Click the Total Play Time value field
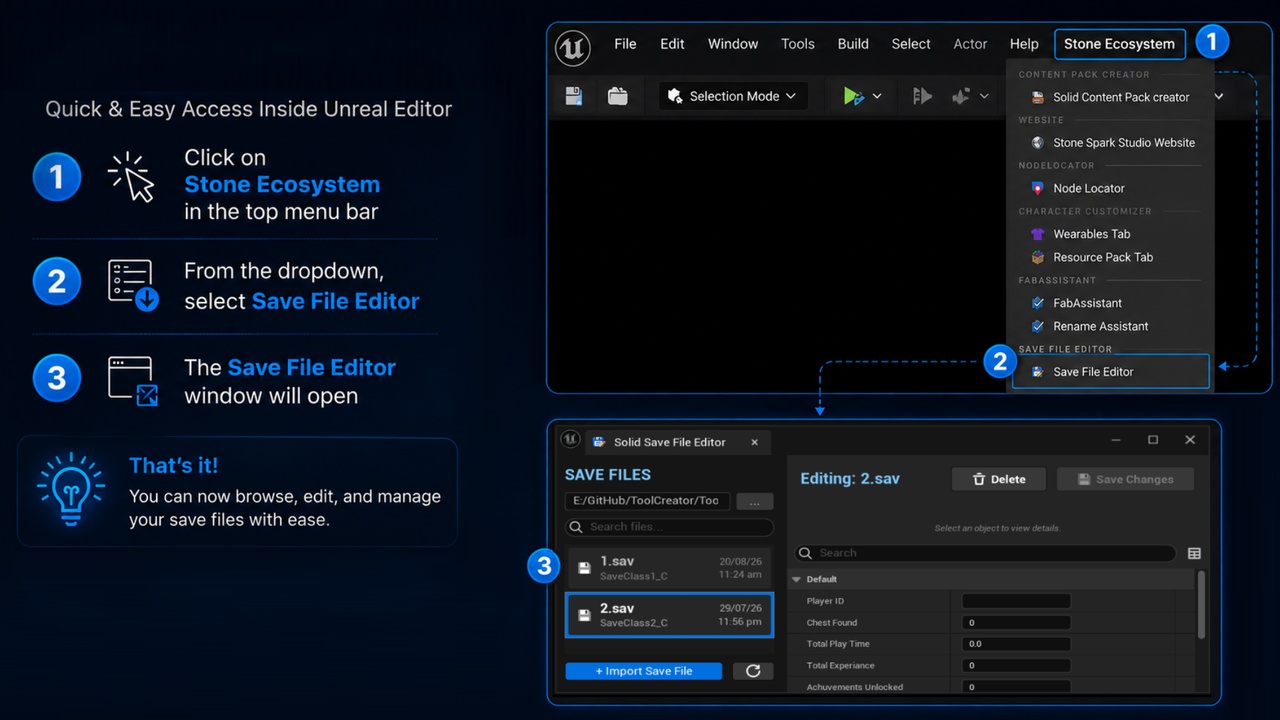Screen dimensions: 1280x720 [x=1016, y=644]
